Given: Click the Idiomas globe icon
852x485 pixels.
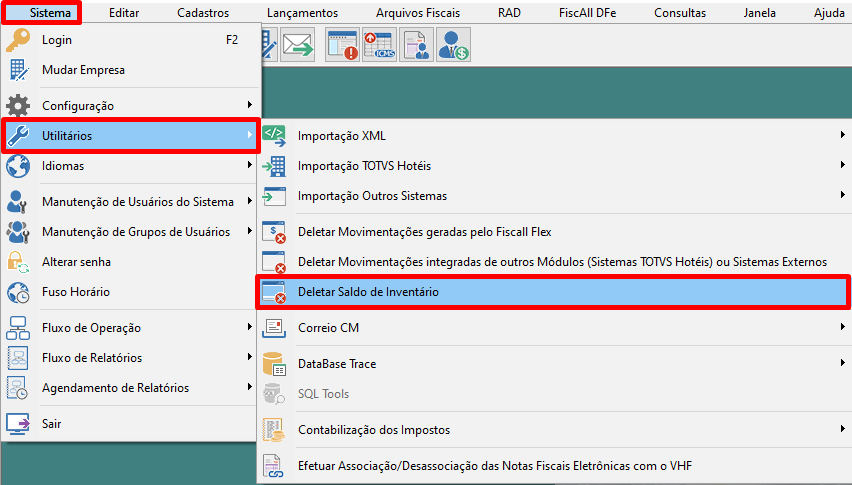Looking at the screenshot, I should pyautogui.click(x=18, y=166).
